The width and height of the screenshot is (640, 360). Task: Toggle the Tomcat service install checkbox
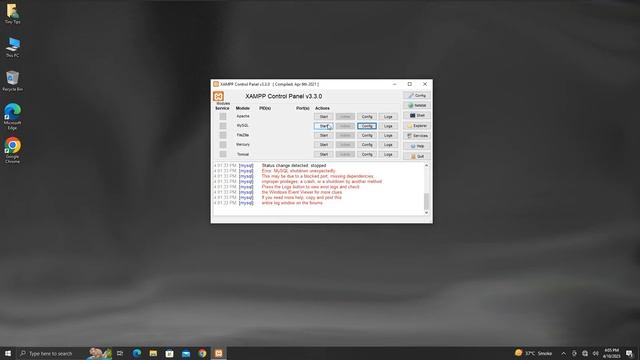[x=223, y=154]
